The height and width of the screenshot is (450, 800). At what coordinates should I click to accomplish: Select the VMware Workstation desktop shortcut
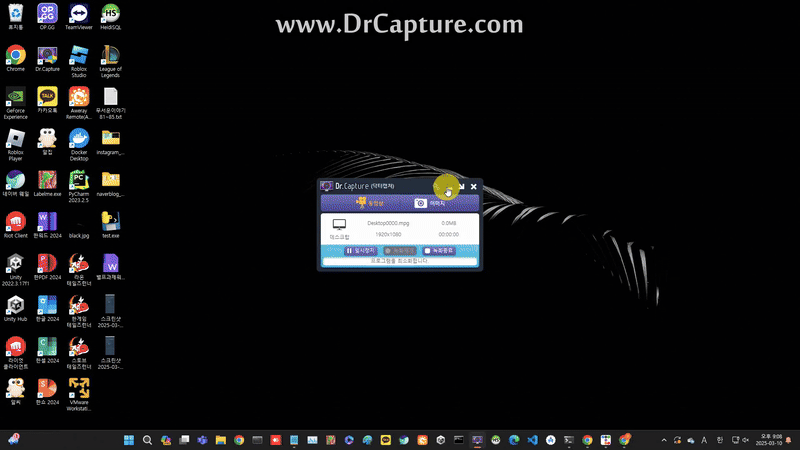point(79,395)
